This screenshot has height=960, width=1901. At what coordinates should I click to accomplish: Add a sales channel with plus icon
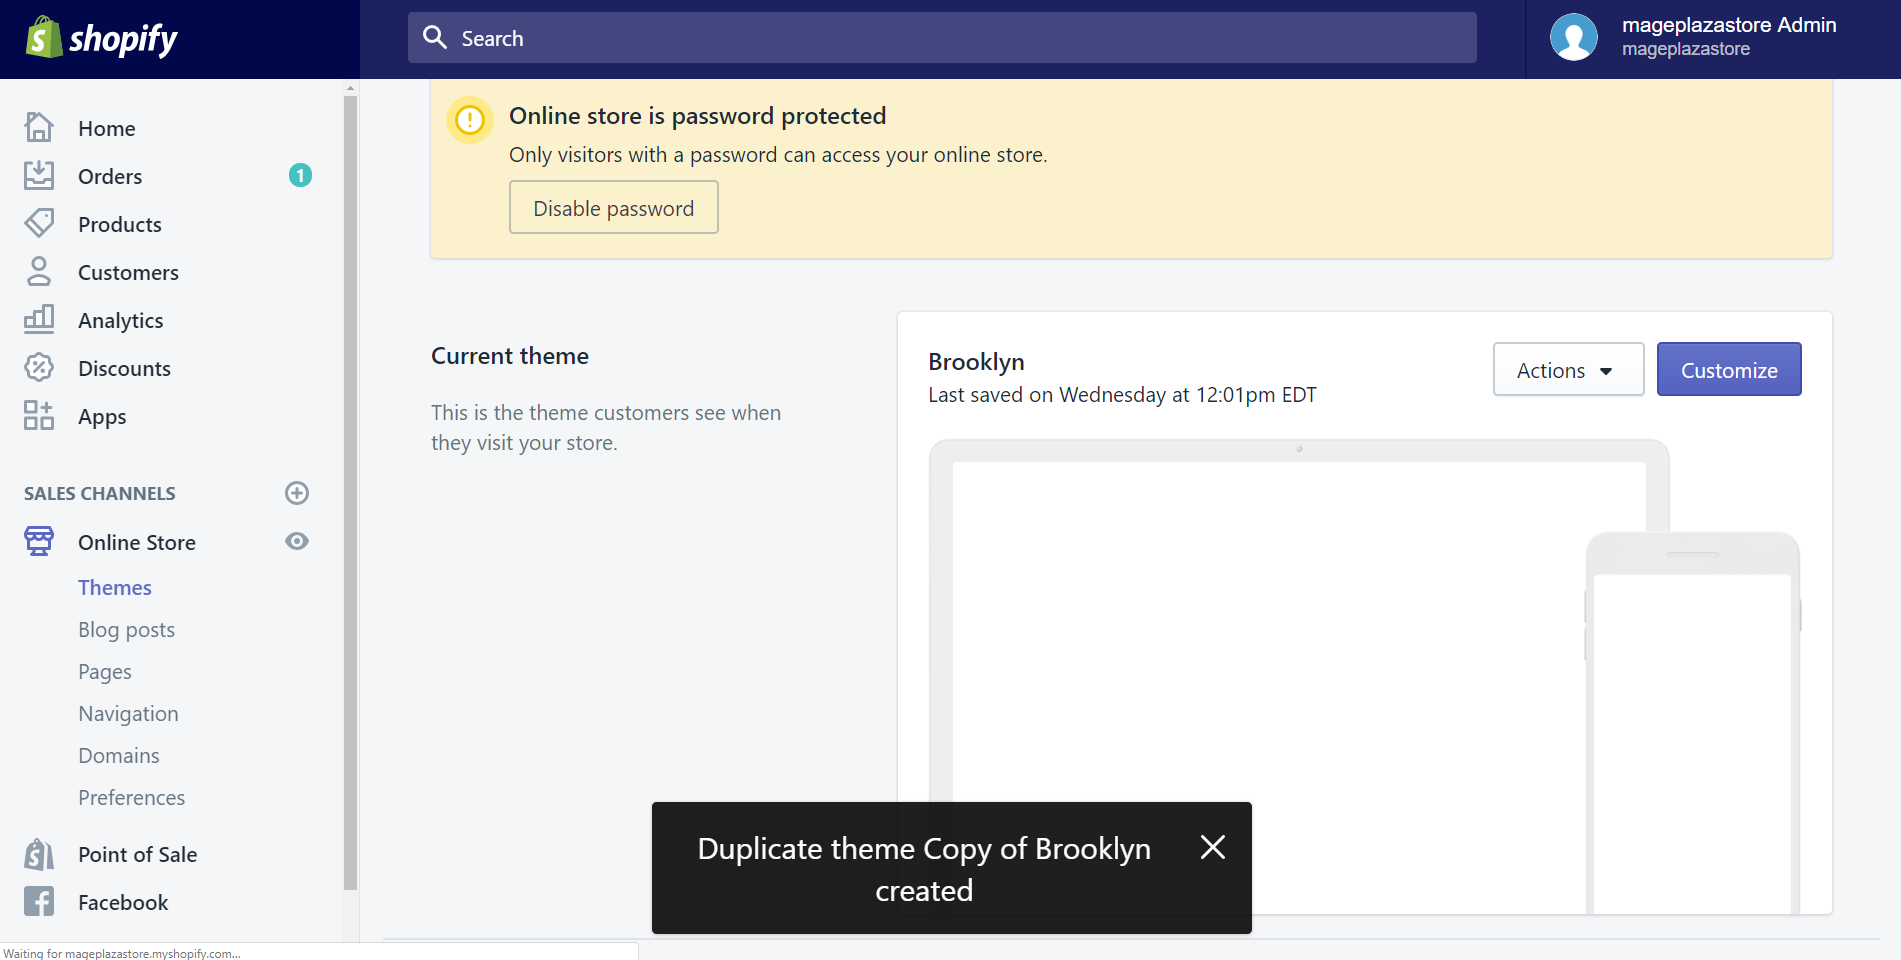click(x=297, y=493)
